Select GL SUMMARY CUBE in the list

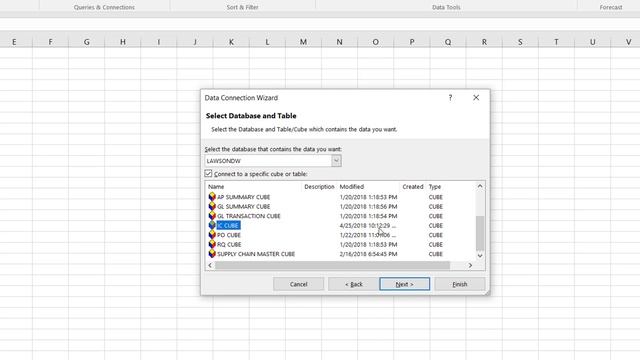click(x=244, y=207)
